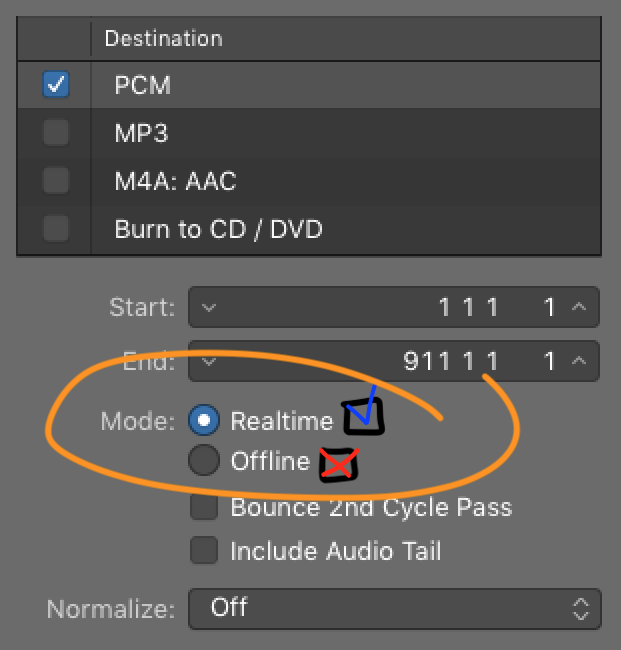Click the Start field down chevron
The width and height of the screenshot is (621, 650).
(208, 308)
